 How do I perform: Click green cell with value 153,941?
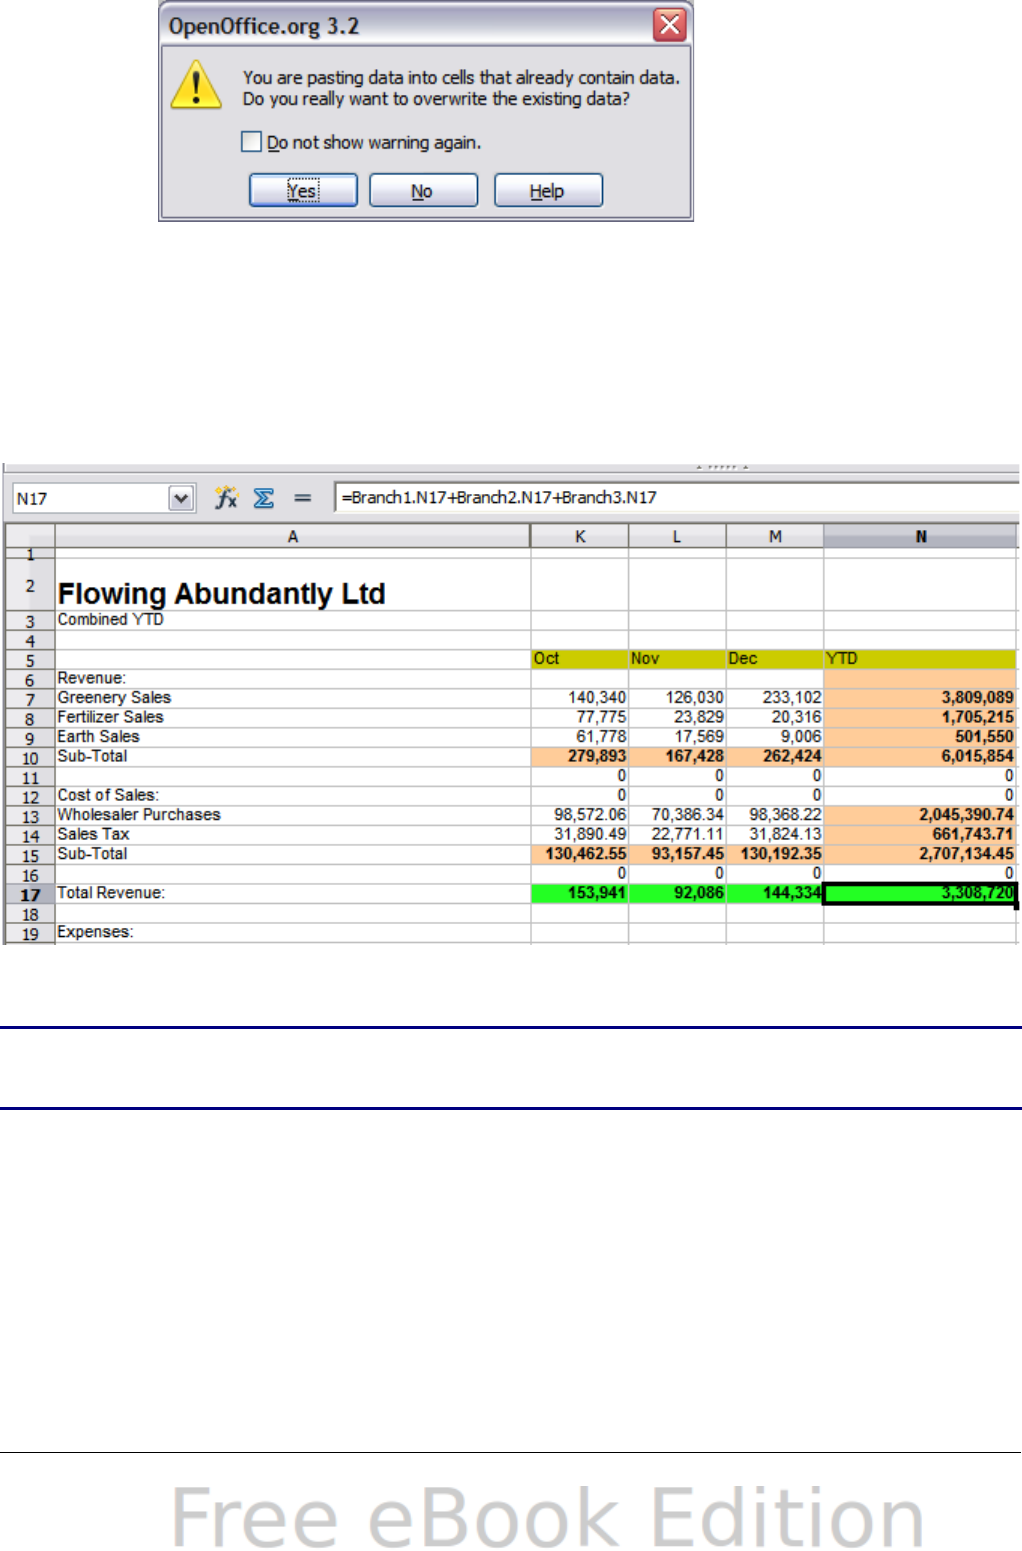pyautogui.click(x=580, y=893)
